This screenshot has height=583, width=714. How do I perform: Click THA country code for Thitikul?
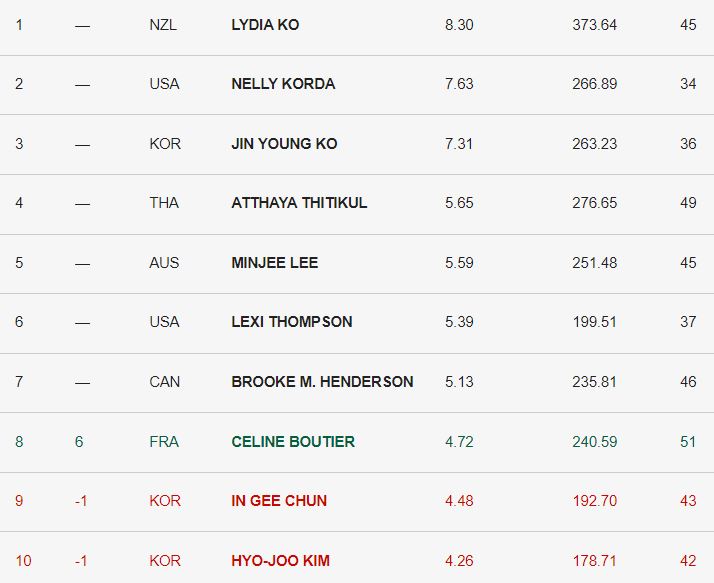click(x=164, y=203)
